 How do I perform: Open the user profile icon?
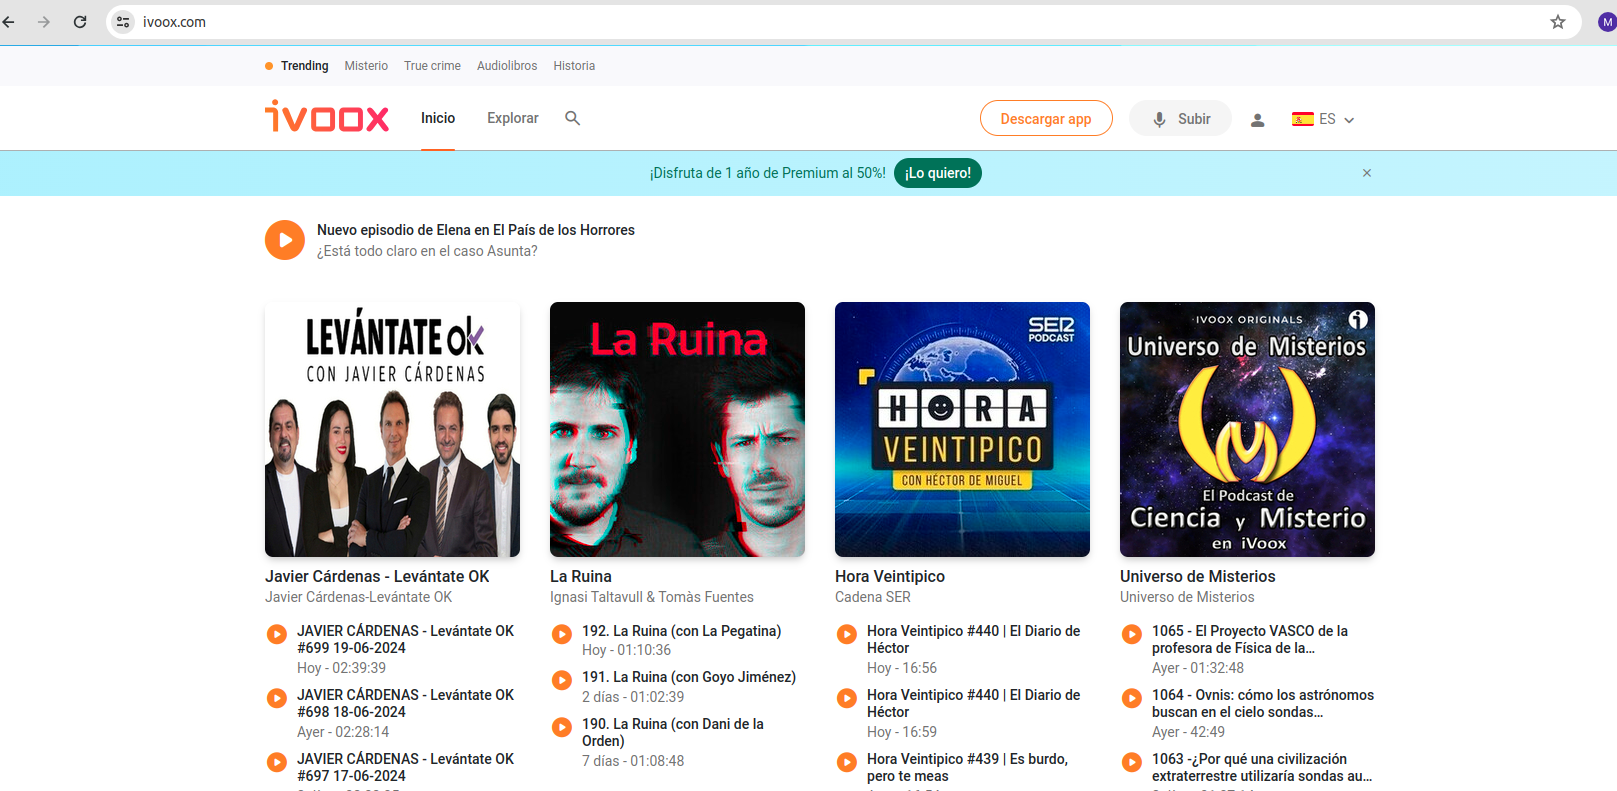click(x=1257, y=120)
